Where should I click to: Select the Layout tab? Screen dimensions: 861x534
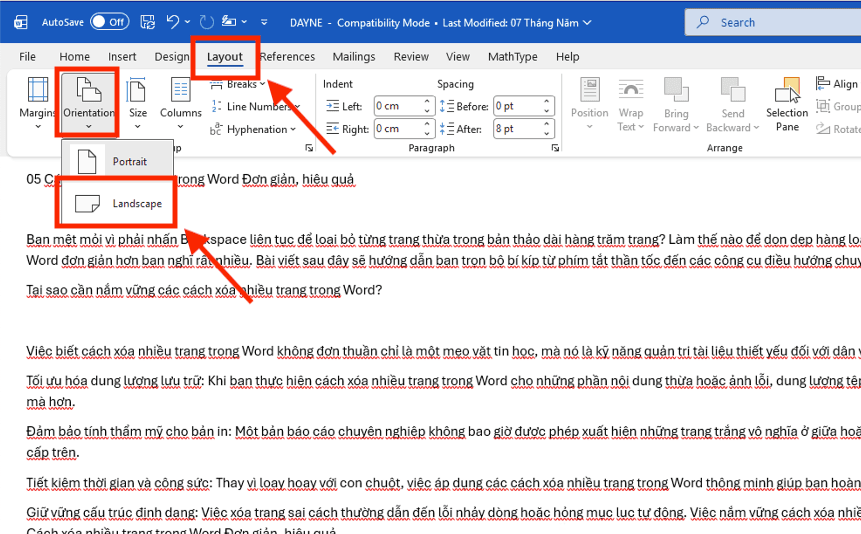click(x=225, y=57)
